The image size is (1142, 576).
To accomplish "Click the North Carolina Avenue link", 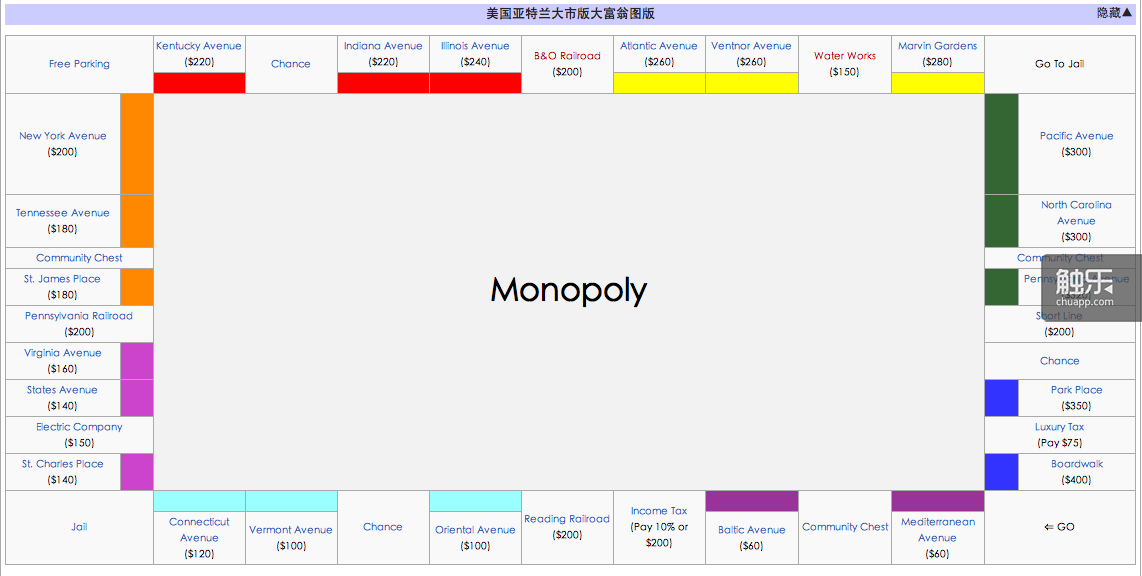I will [1076, 213].
